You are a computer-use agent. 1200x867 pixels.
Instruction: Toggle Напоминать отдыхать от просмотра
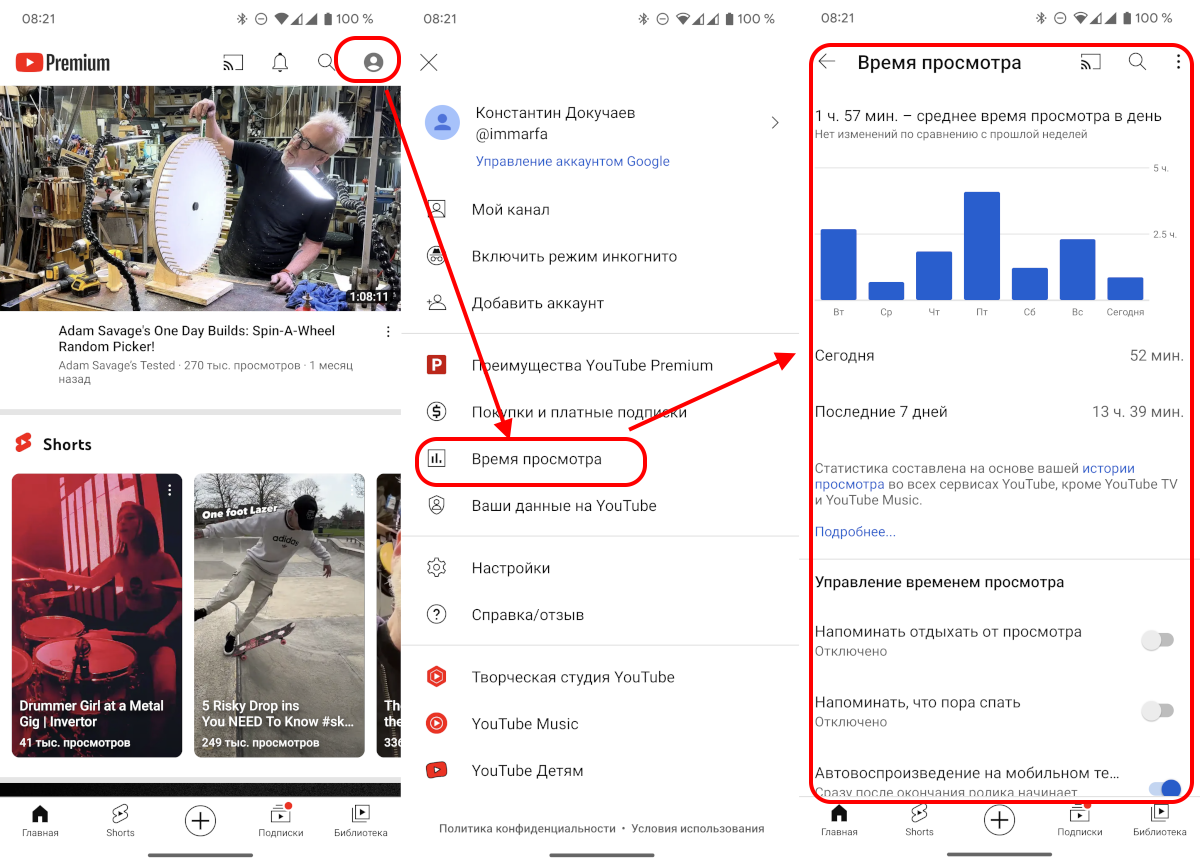(1157, 640)
